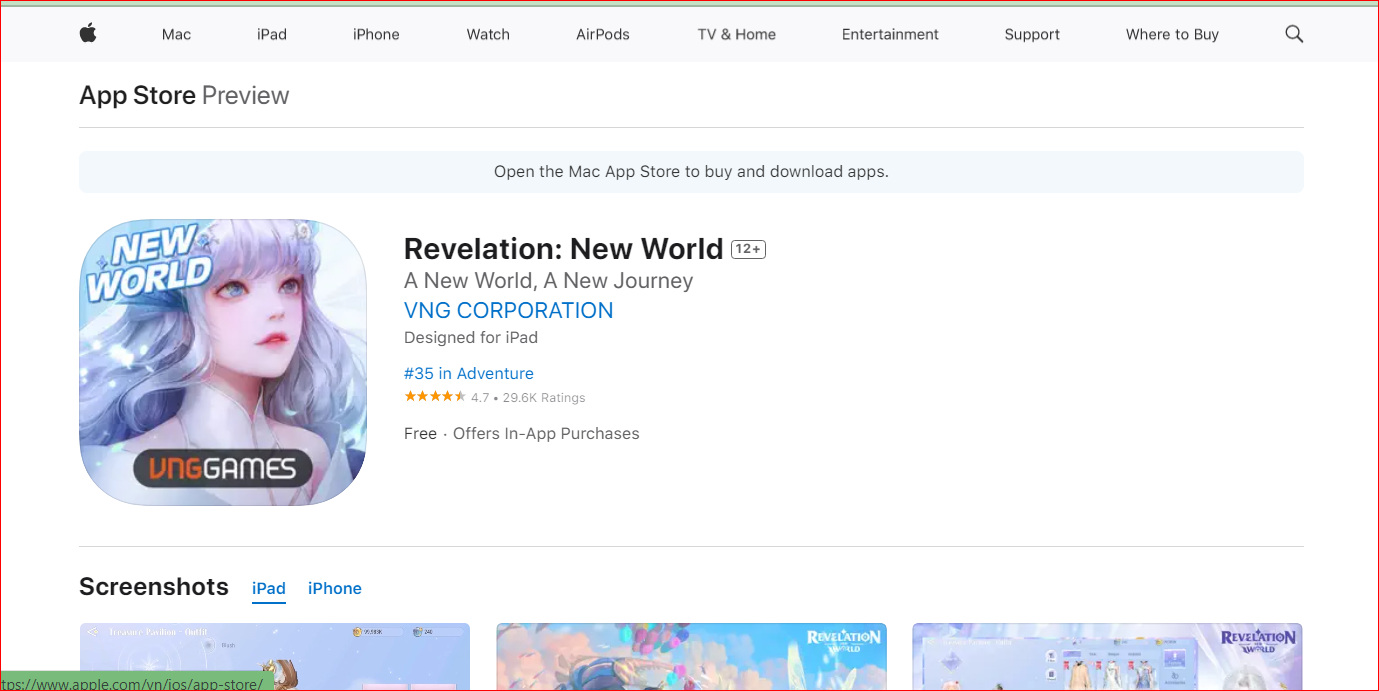
Task: Click the Open the Mac App Store banner
Action: [x=691, y=172]
